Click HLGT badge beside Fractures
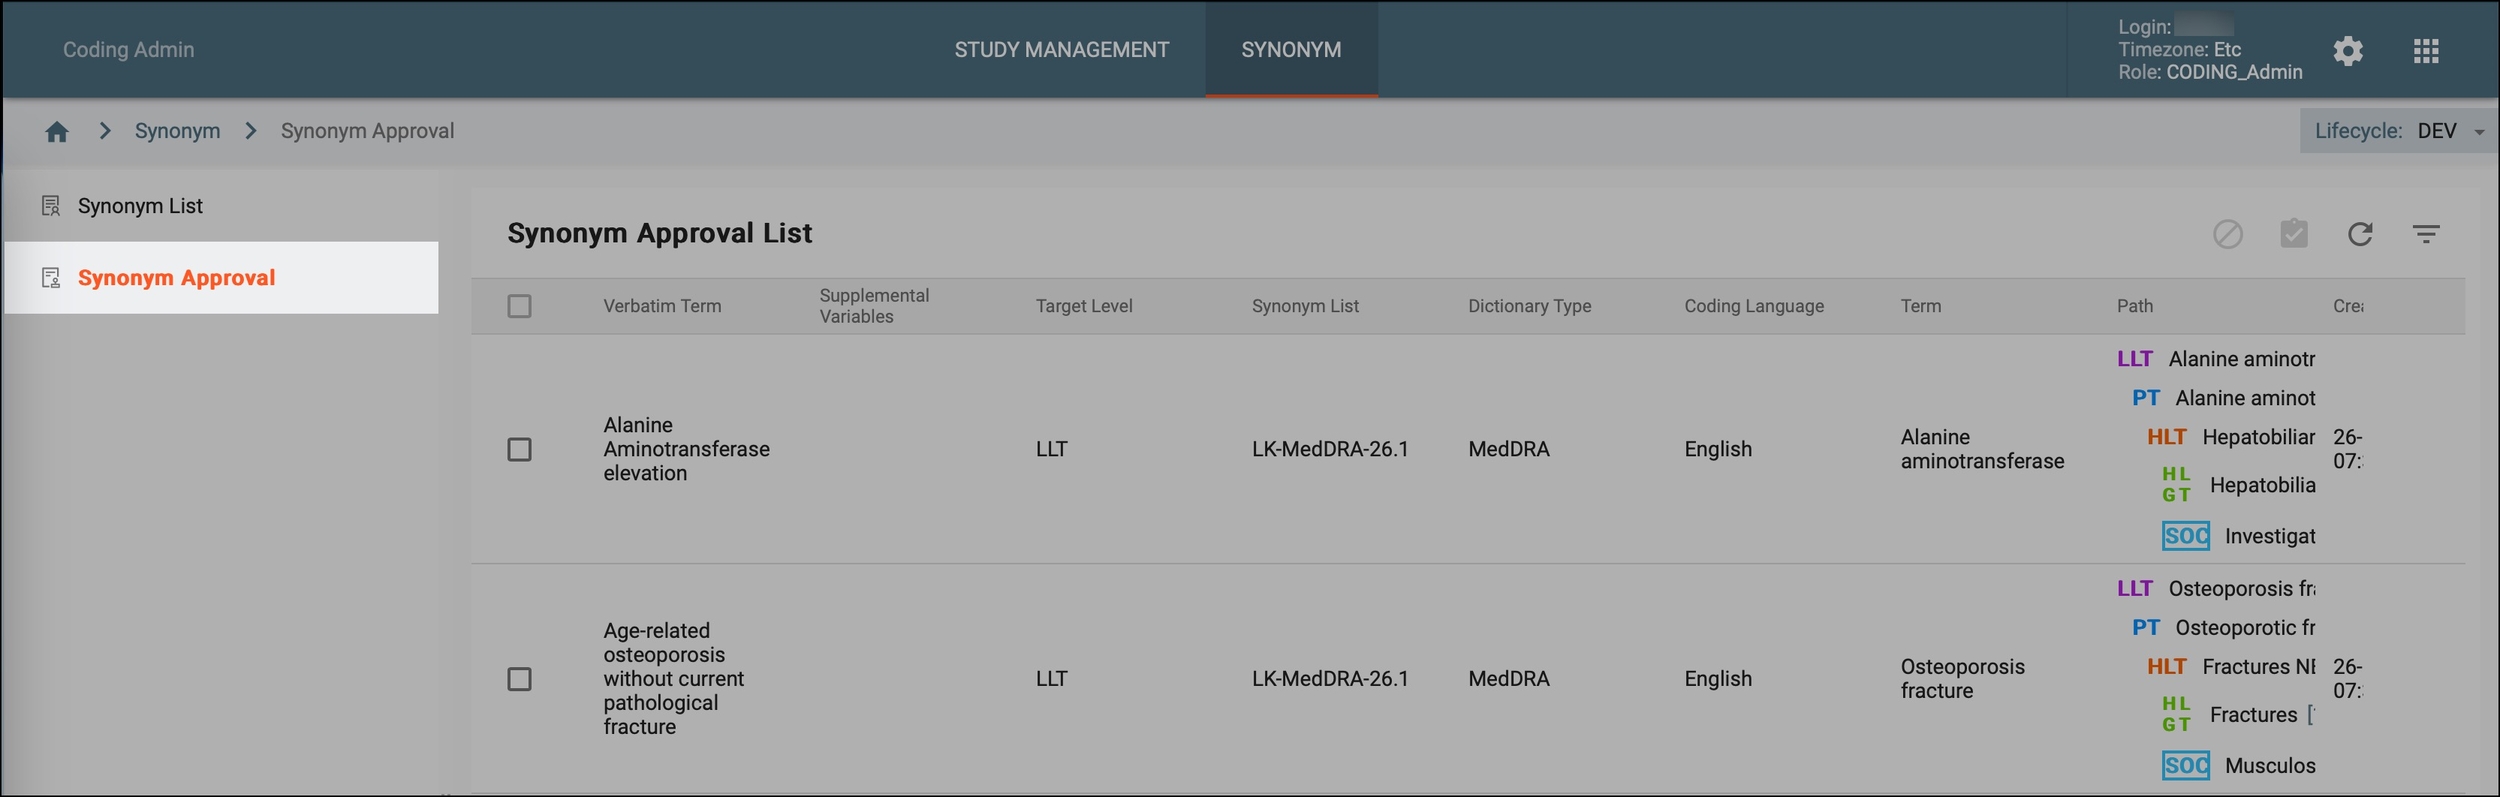 coord(2176,714)
